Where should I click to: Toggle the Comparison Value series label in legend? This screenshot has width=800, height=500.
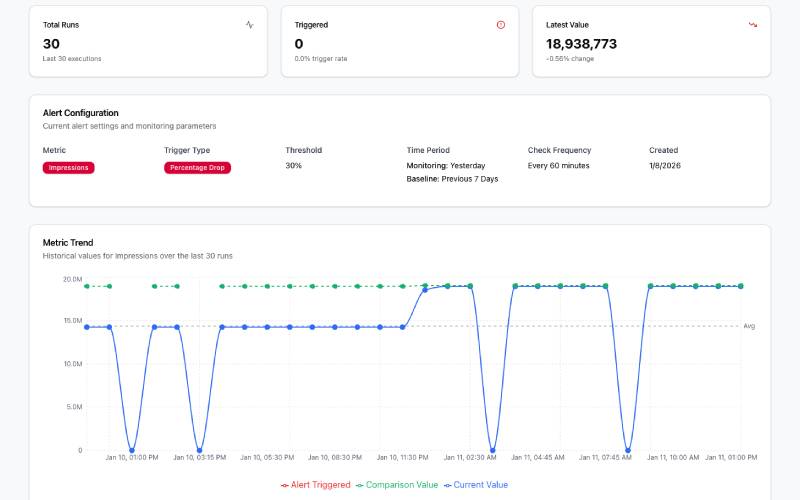point(402,485)
